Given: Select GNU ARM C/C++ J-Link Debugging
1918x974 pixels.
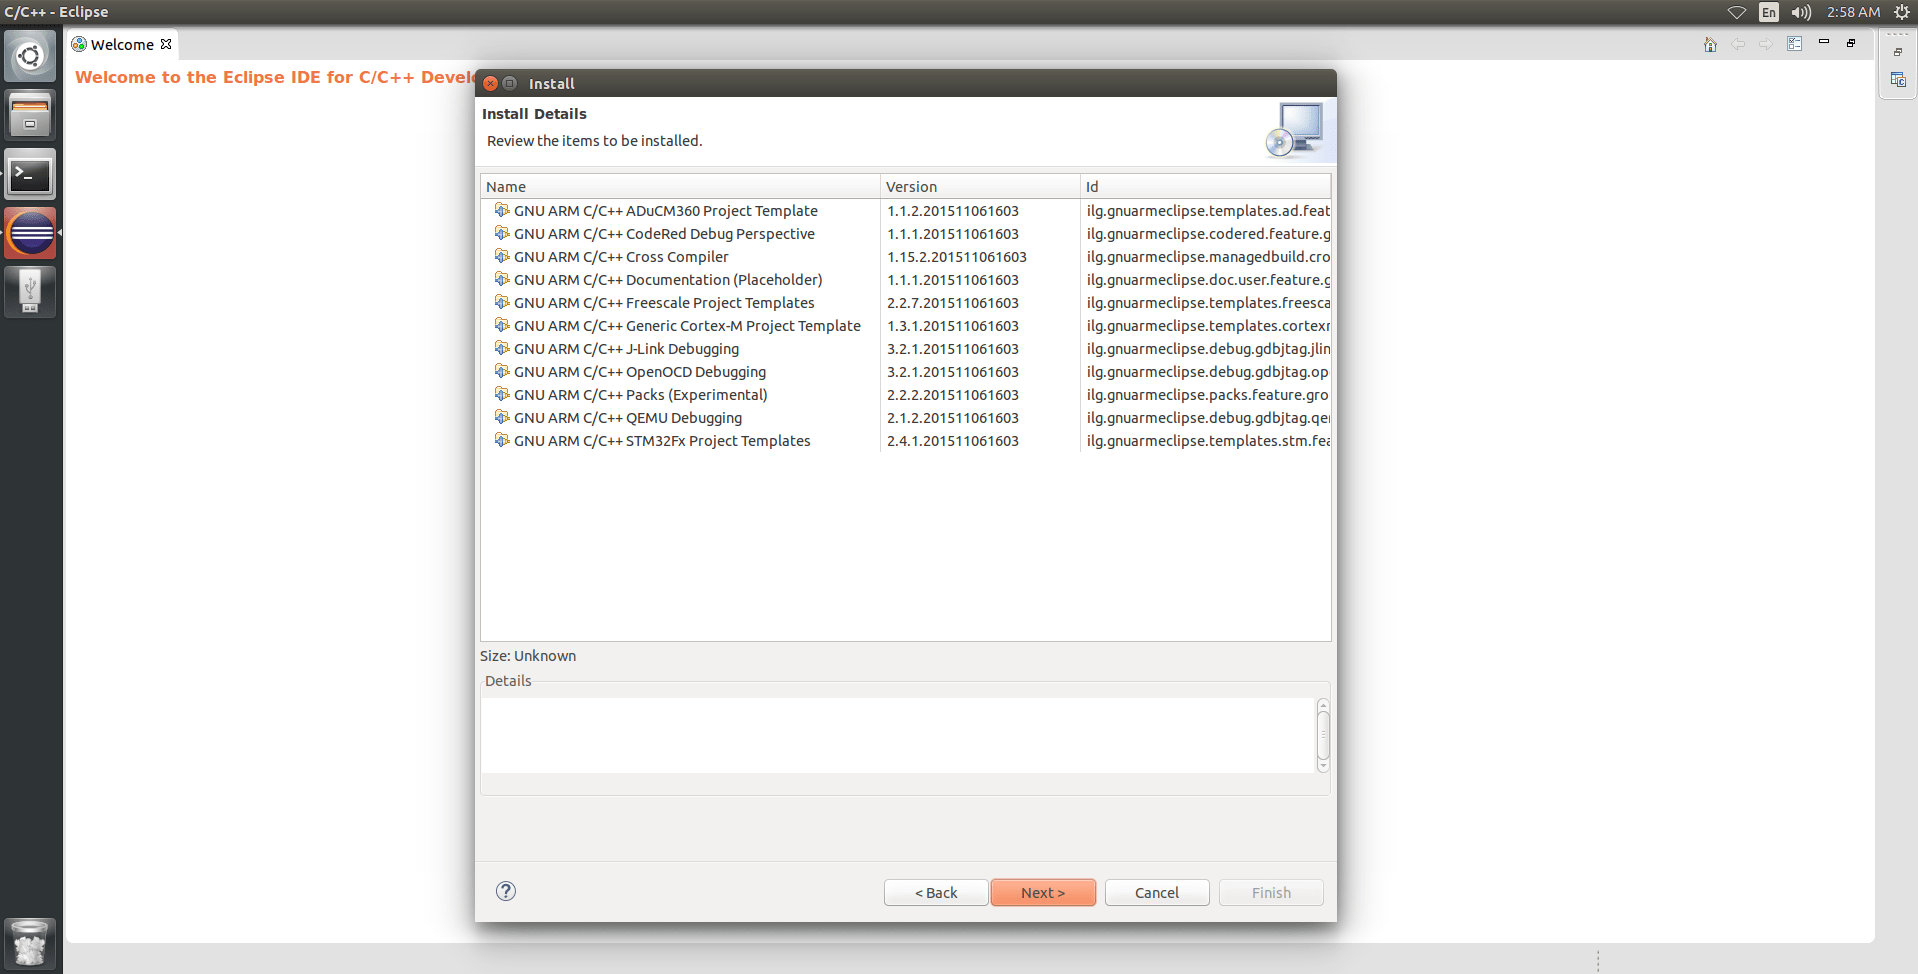Looking at the screenshot, I should [626, 349].
